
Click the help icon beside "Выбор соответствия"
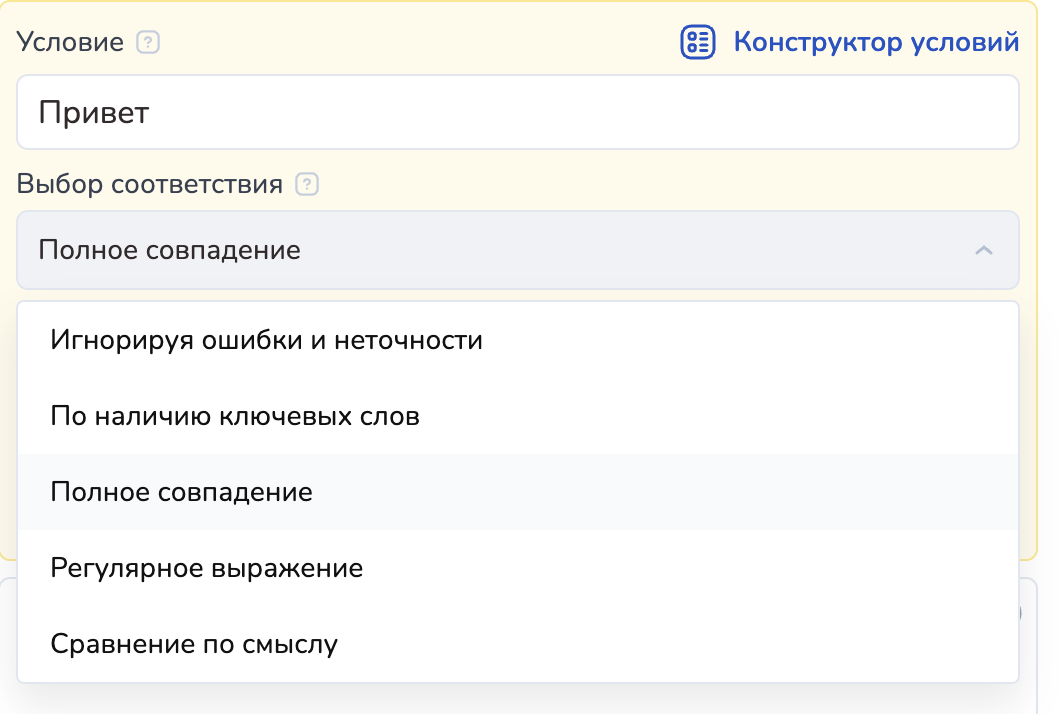click(x=307, y=185)
